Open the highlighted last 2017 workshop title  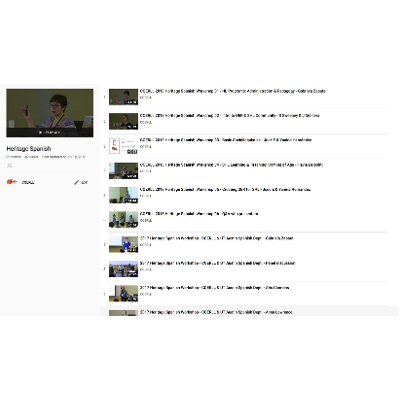tap(216, 312)
